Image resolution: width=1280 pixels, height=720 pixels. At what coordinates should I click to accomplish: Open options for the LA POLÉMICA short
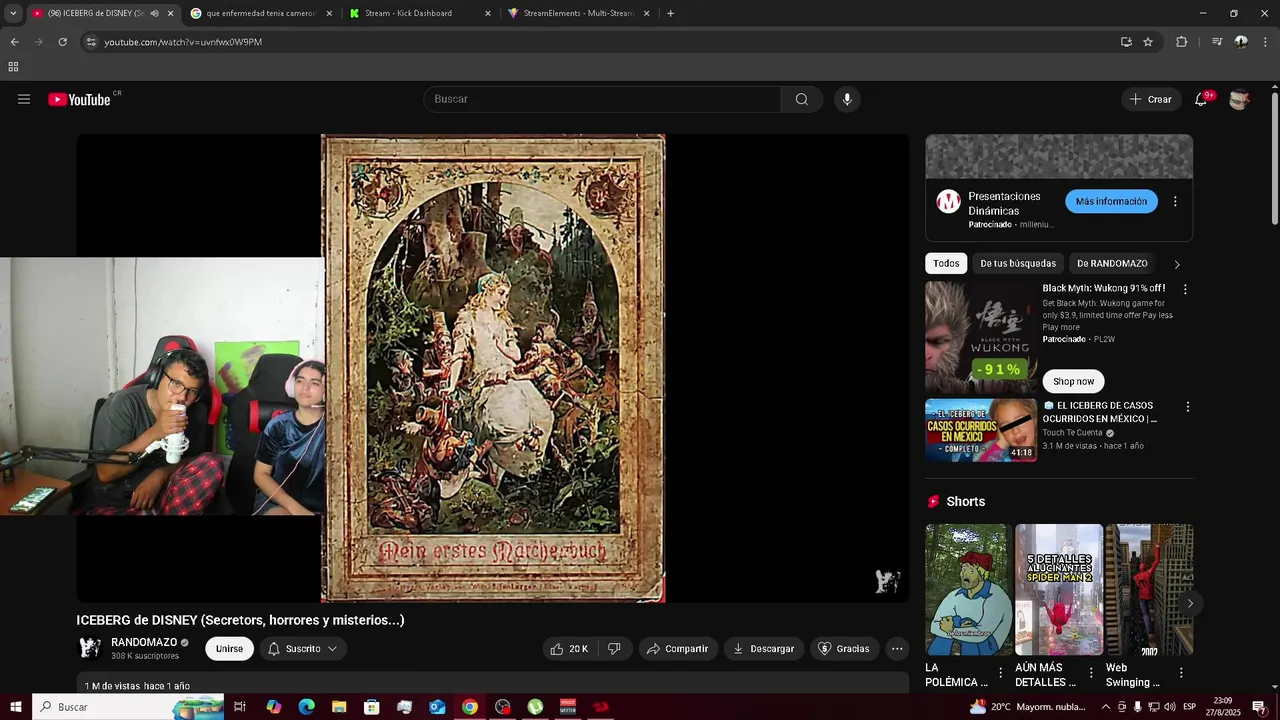[x=1000, y=673]
